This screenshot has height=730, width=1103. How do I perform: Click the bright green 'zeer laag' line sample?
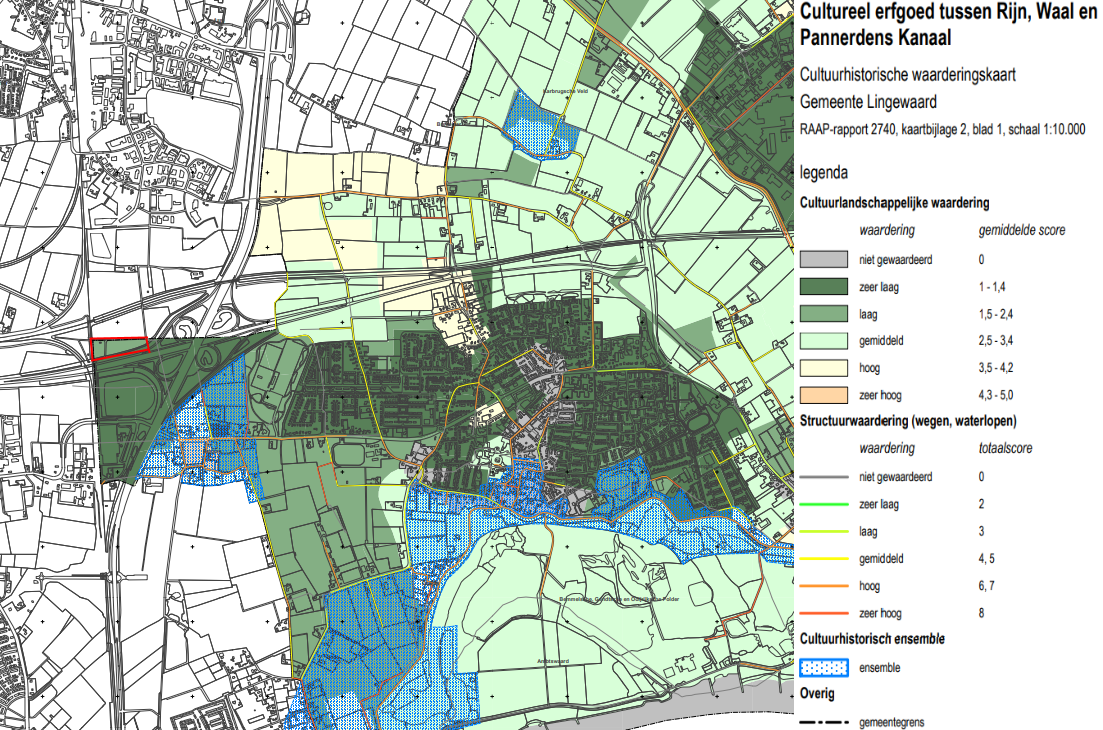824,504
